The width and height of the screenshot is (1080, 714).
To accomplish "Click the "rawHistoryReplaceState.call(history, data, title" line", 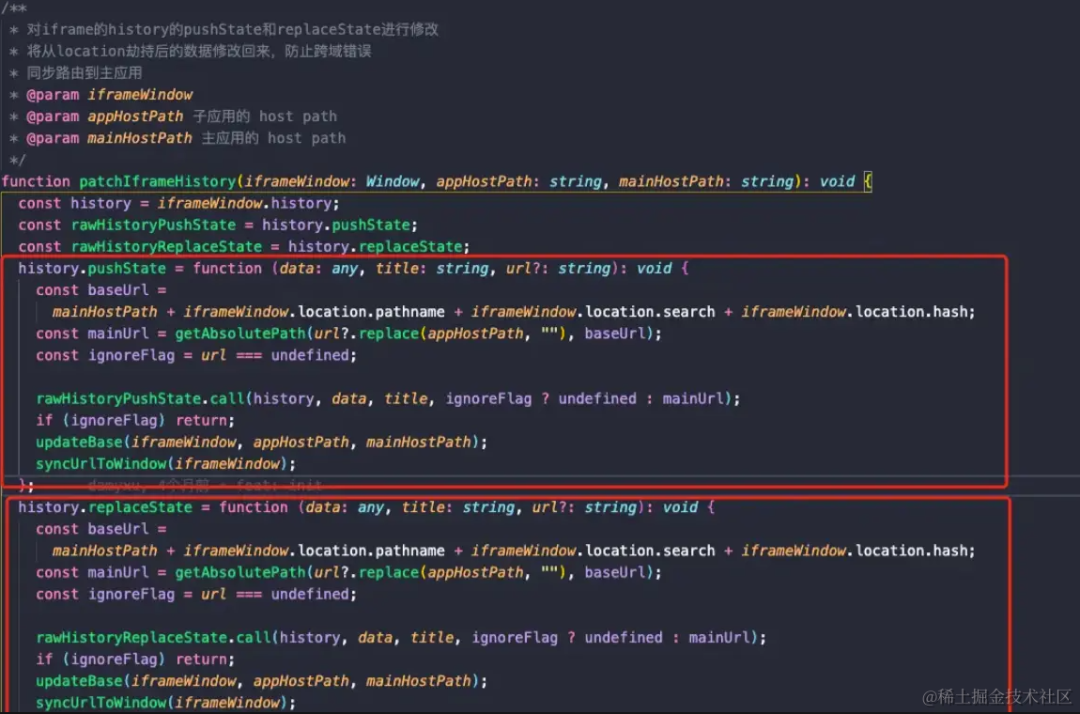I will coord(402,638).
